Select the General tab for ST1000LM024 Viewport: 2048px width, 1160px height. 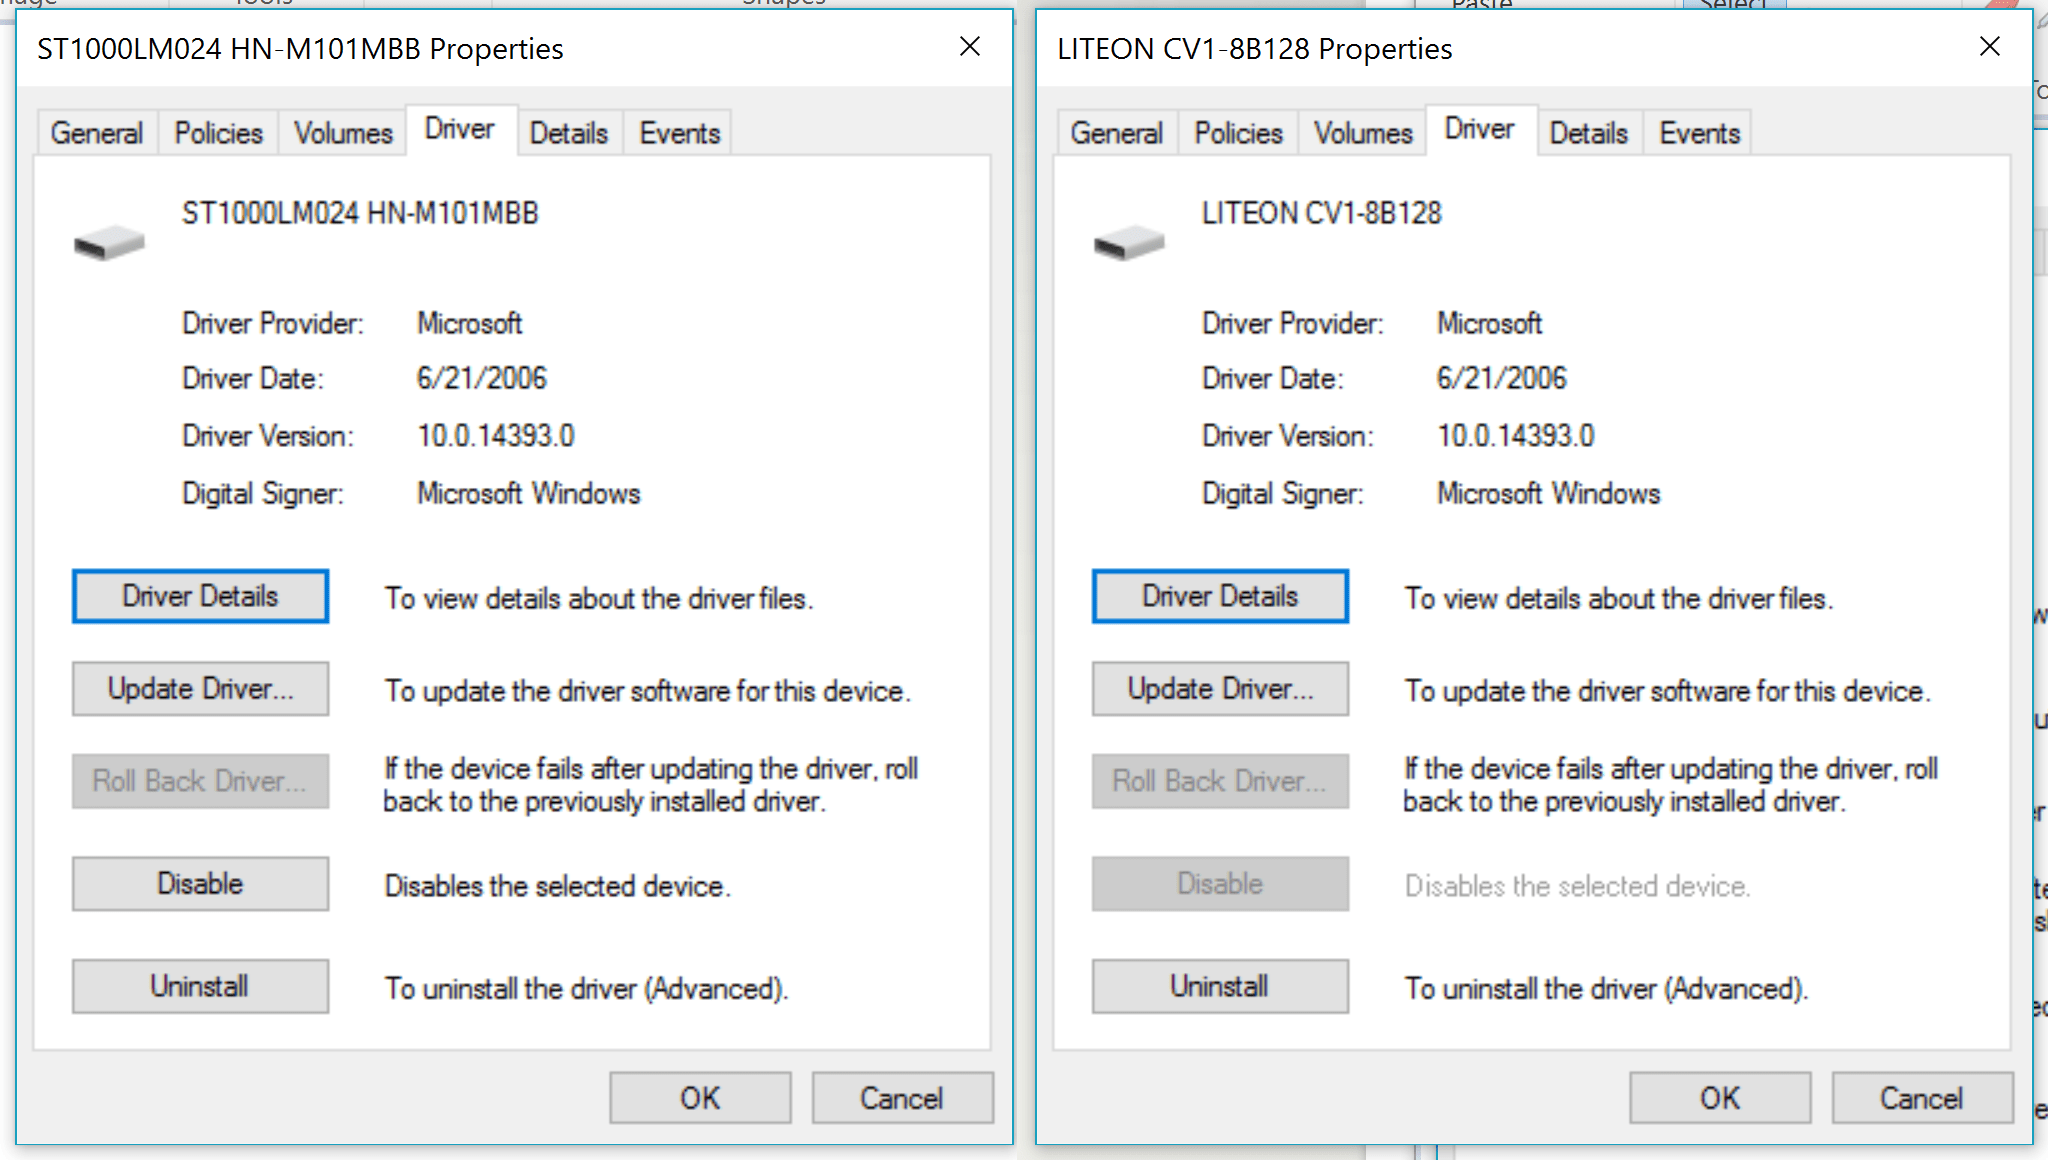tap(96, 131)
